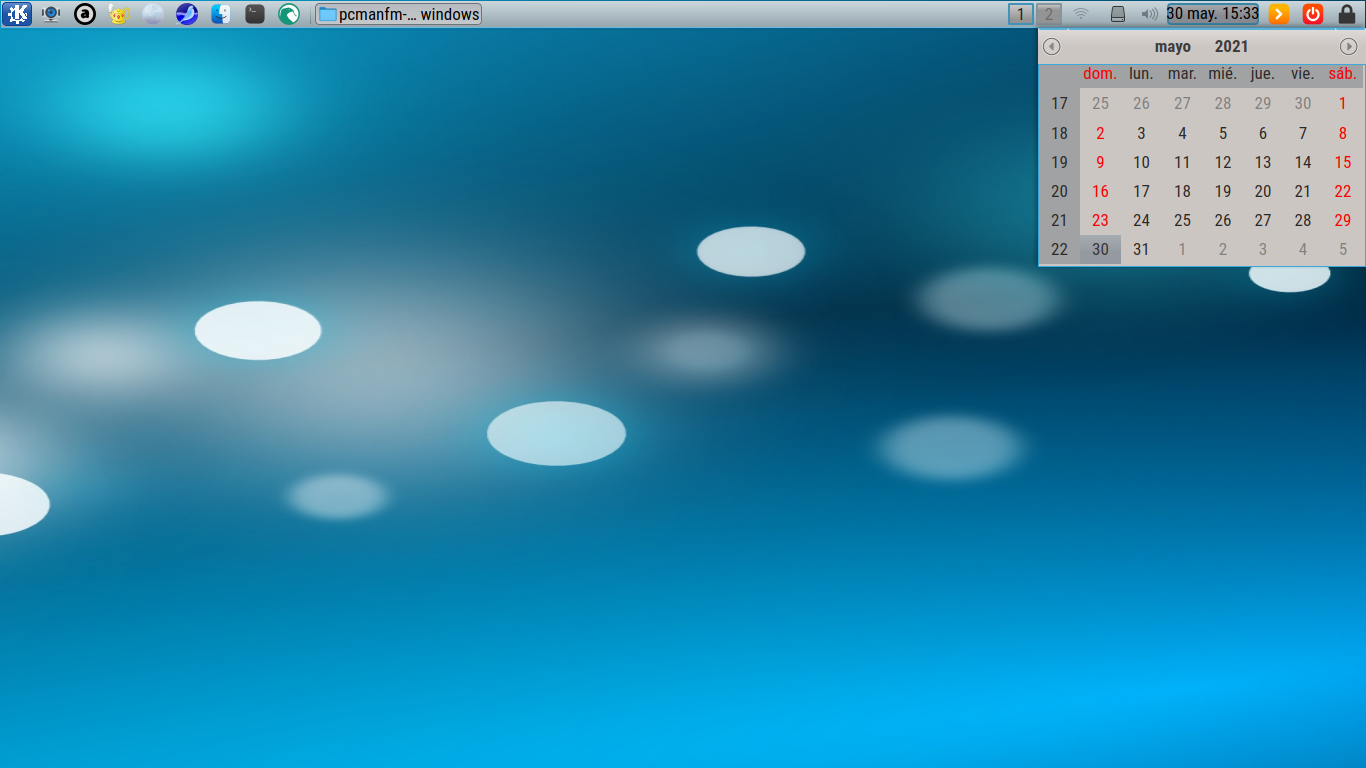Select day 31 in the calendar

(x=1141, y=250)
